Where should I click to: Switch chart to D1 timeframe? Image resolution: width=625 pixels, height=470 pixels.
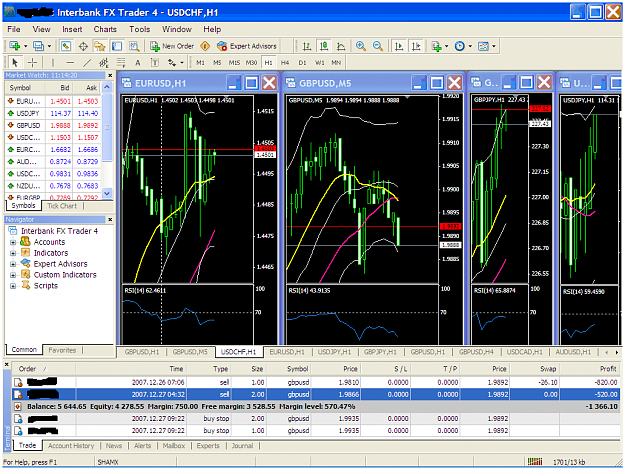pos(302,63)
